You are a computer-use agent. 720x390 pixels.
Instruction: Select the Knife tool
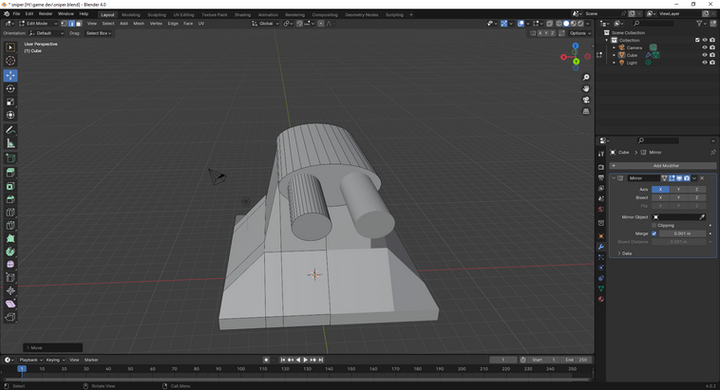coord(10,226)
